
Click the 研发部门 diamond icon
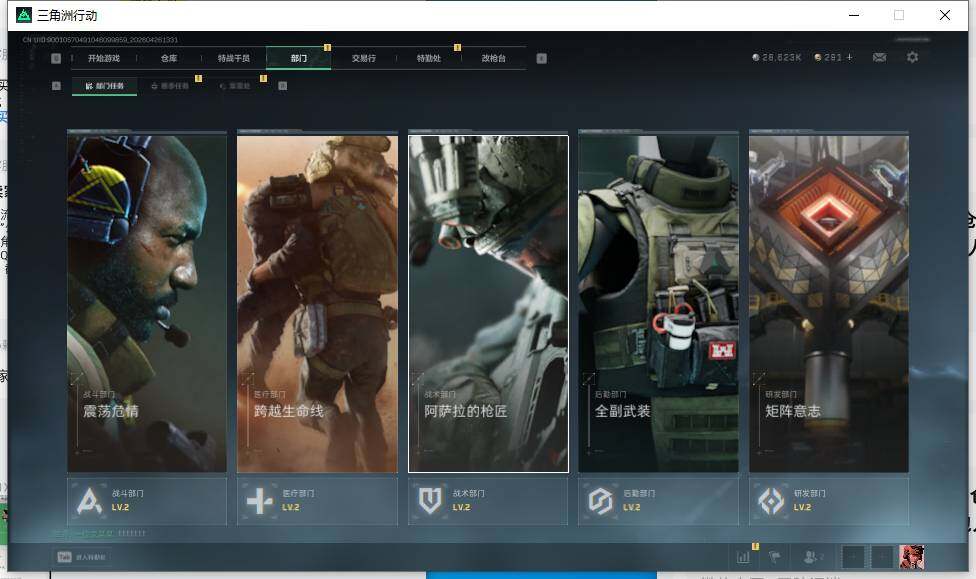pyautogui.click(x=771, y=501)
